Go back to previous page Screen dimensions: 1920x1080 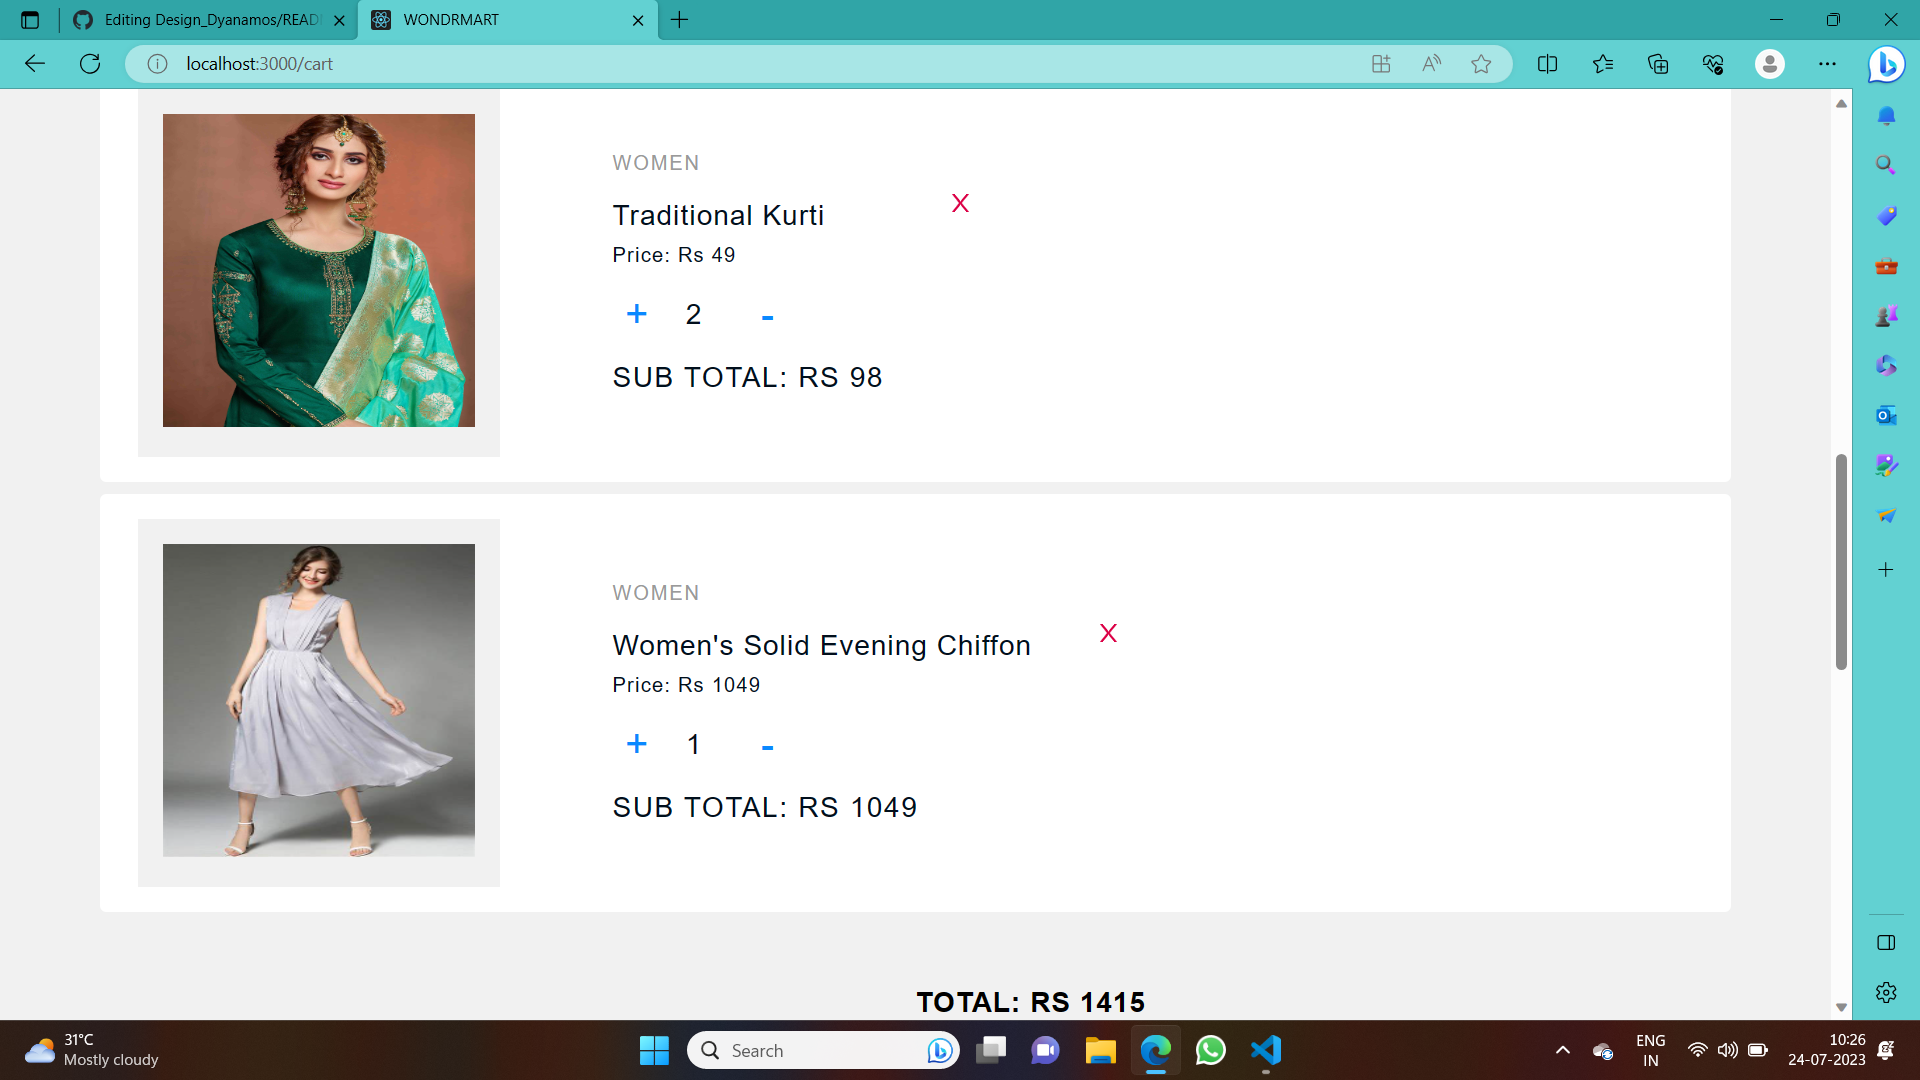(35, 64)
